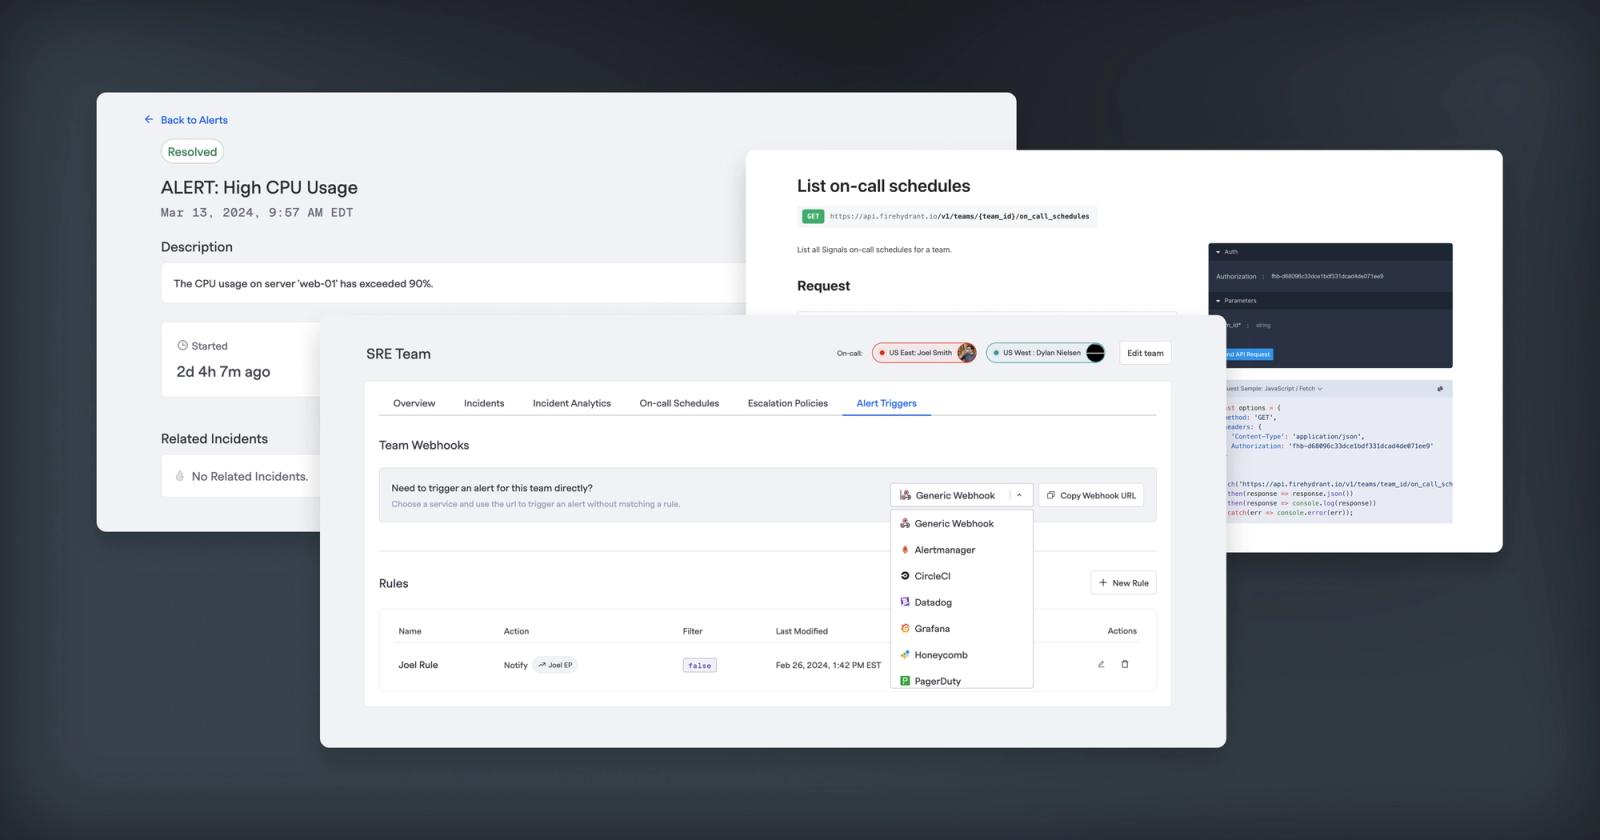Screen dimensions: 1600x840
Task: Click the back arrow next to Back to Alerts
Action: pos(149,119)
